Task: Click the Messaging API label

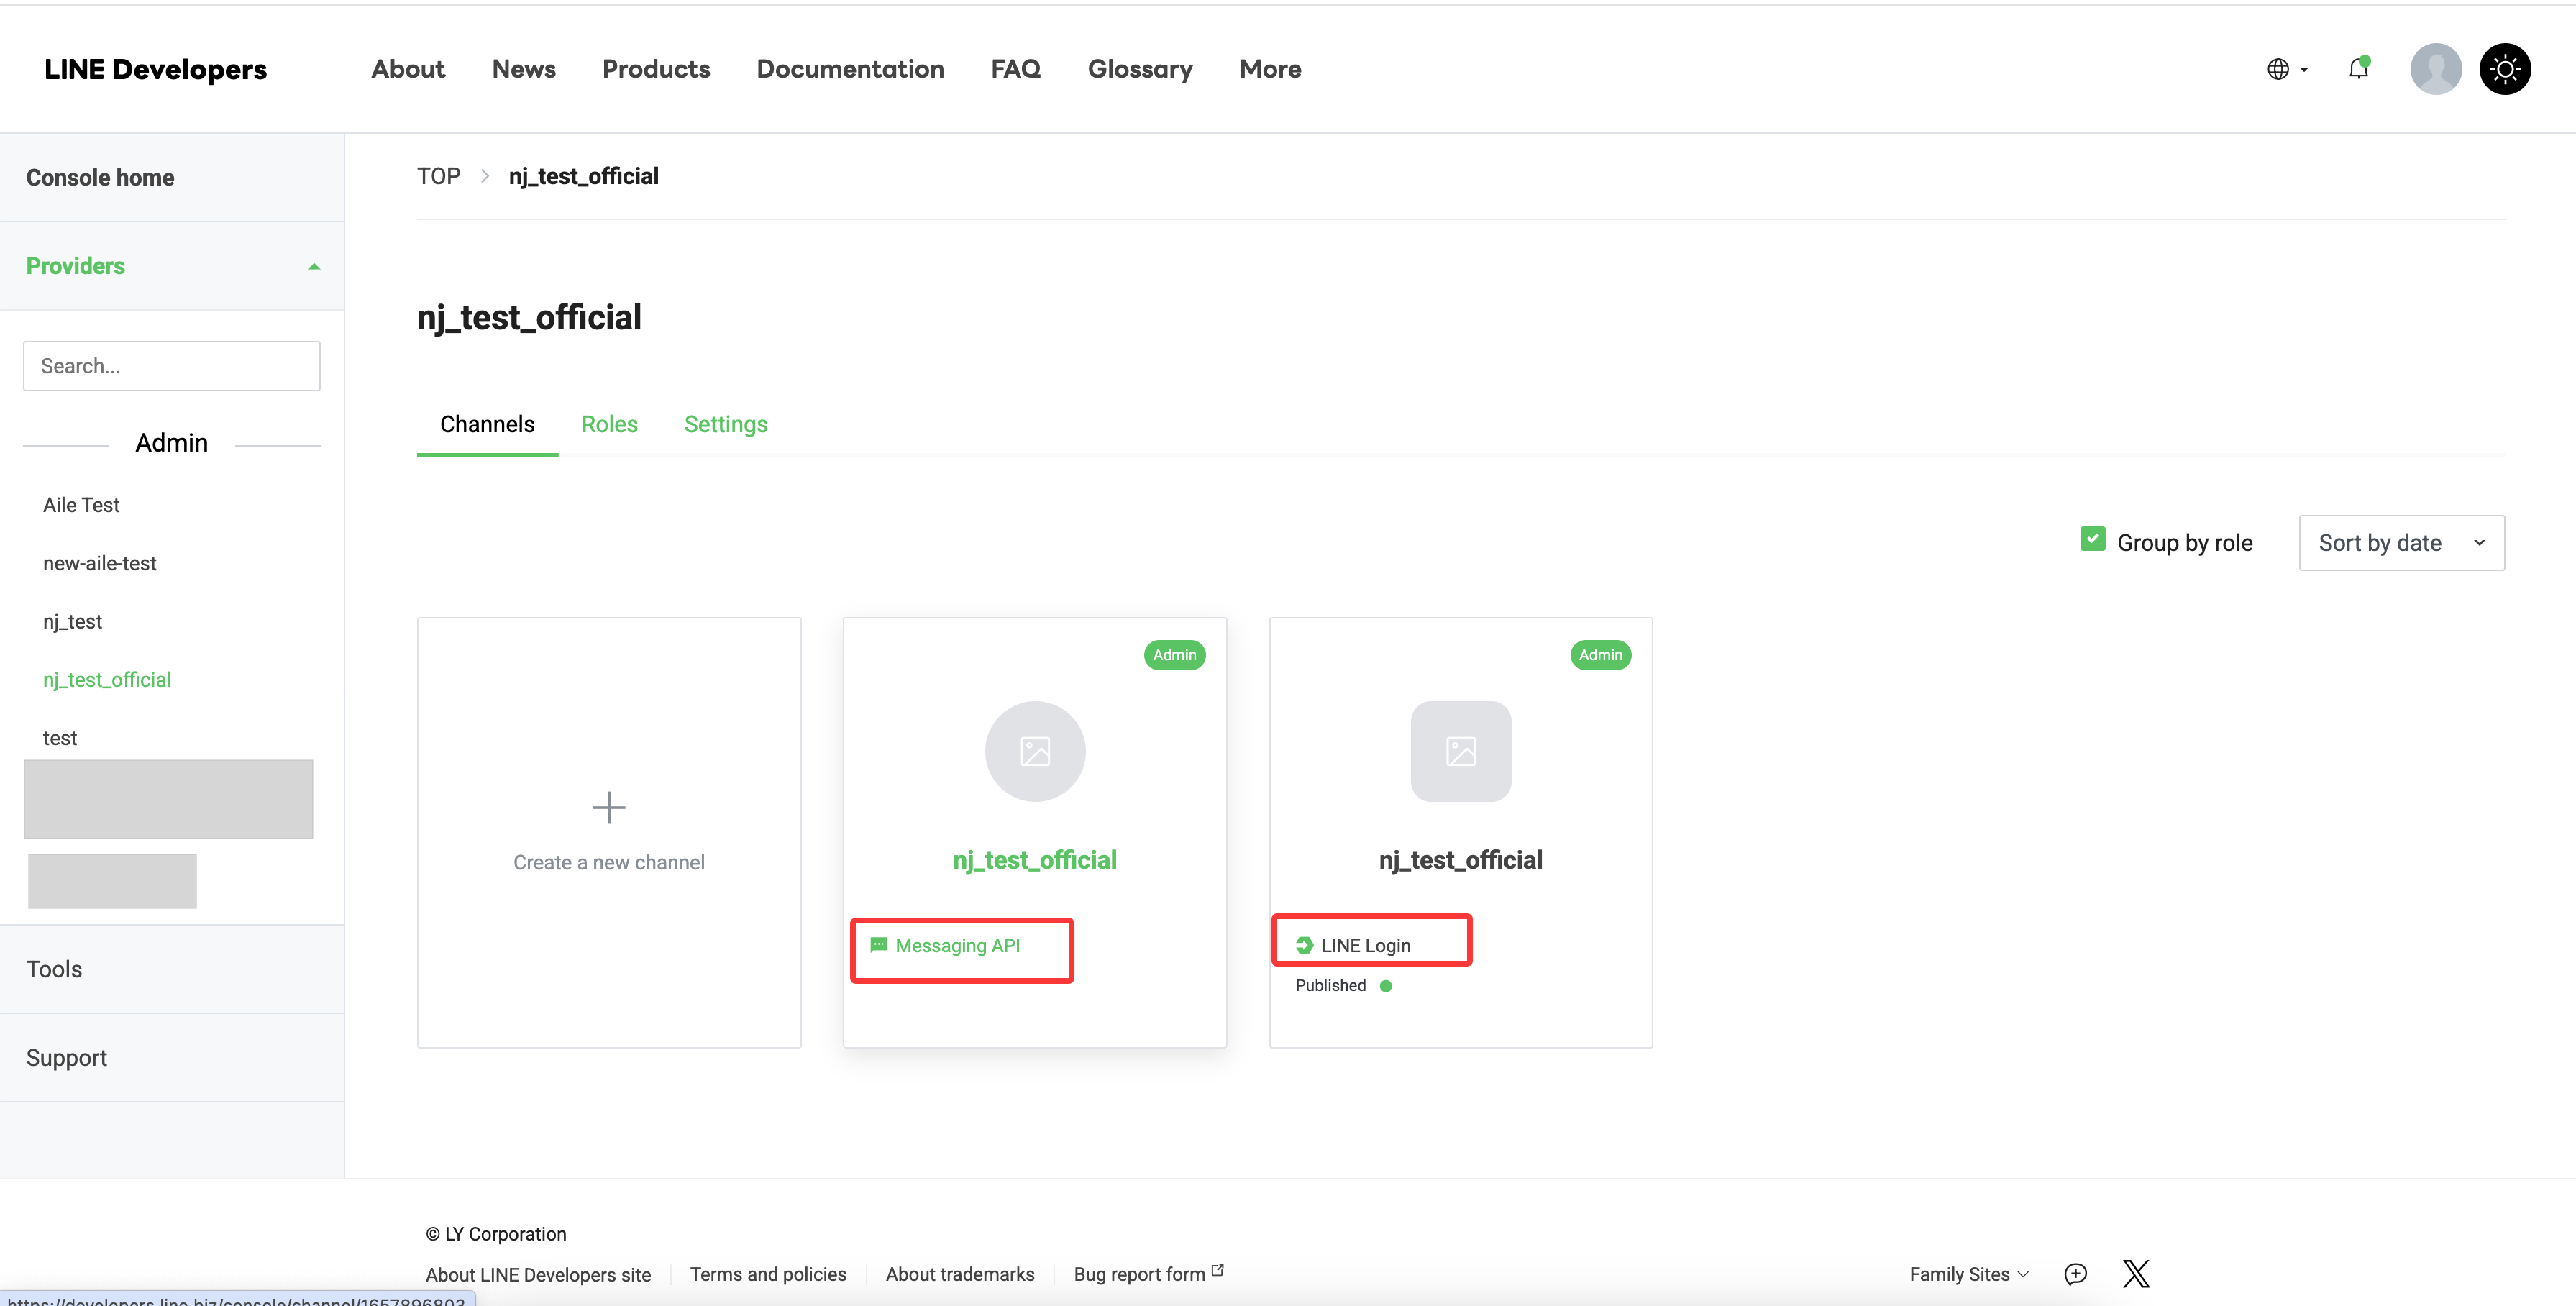Action: click(957, 945)
